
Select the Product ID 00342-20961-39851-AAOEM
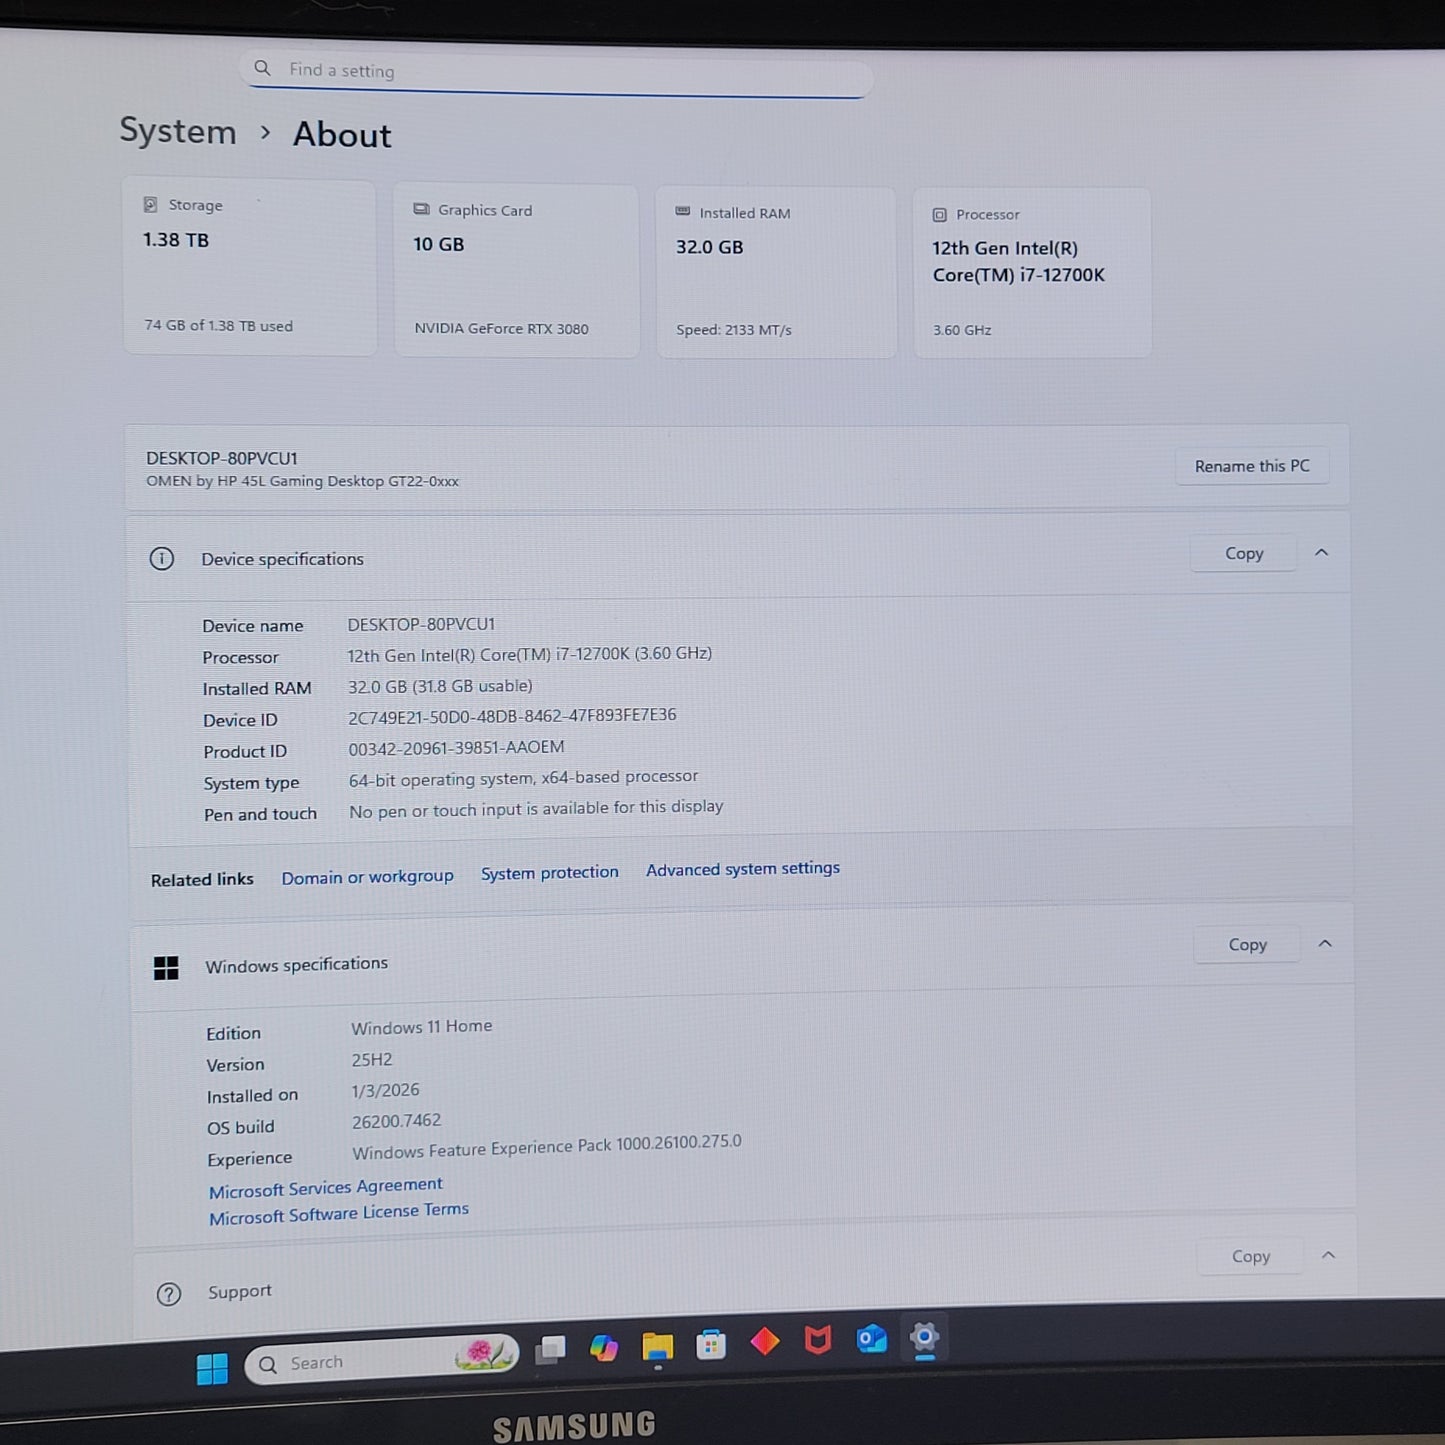point(456,748)
